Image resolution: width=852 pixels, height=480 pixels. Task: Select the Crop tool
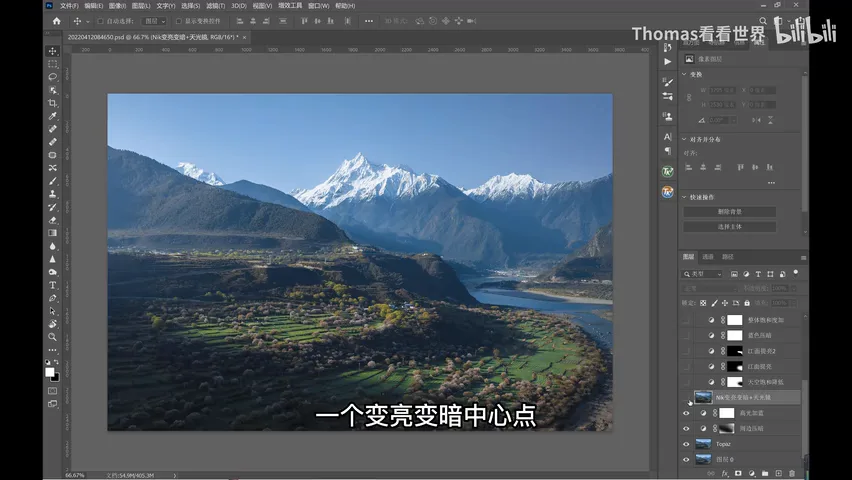(53, 103)
